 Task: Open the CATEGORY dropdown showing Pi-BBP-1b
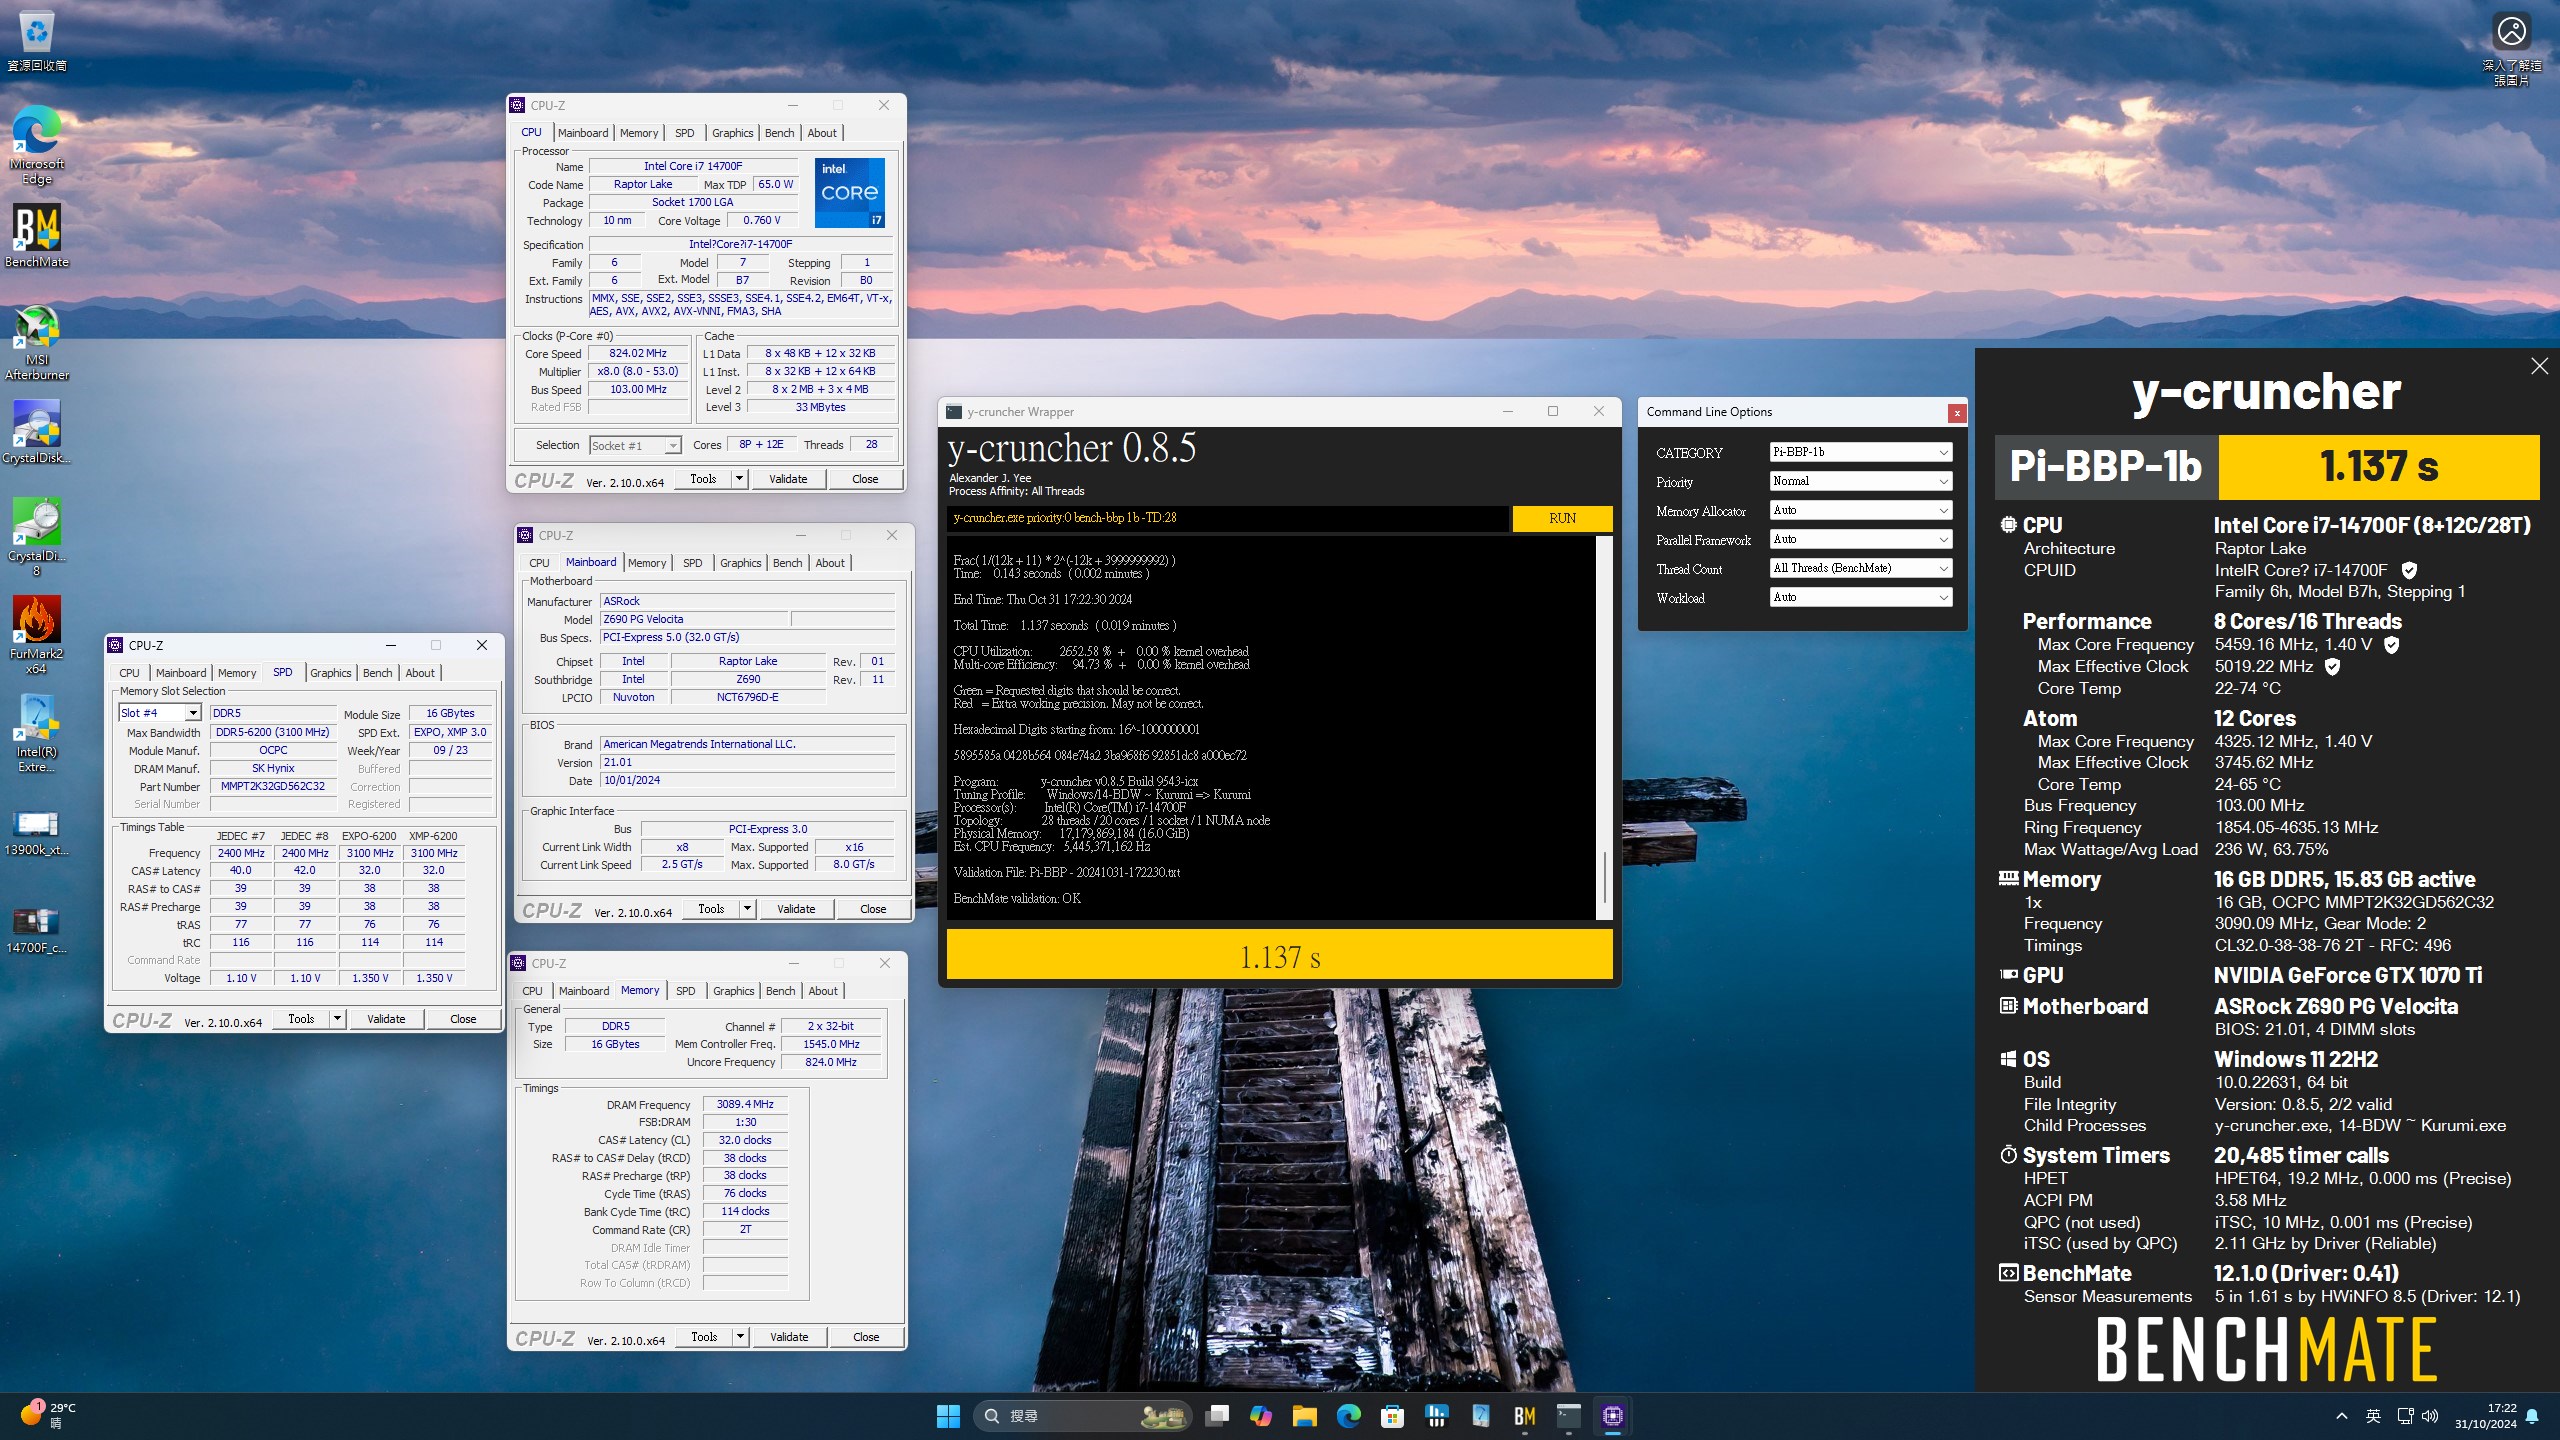click(x=1860, y=452)
